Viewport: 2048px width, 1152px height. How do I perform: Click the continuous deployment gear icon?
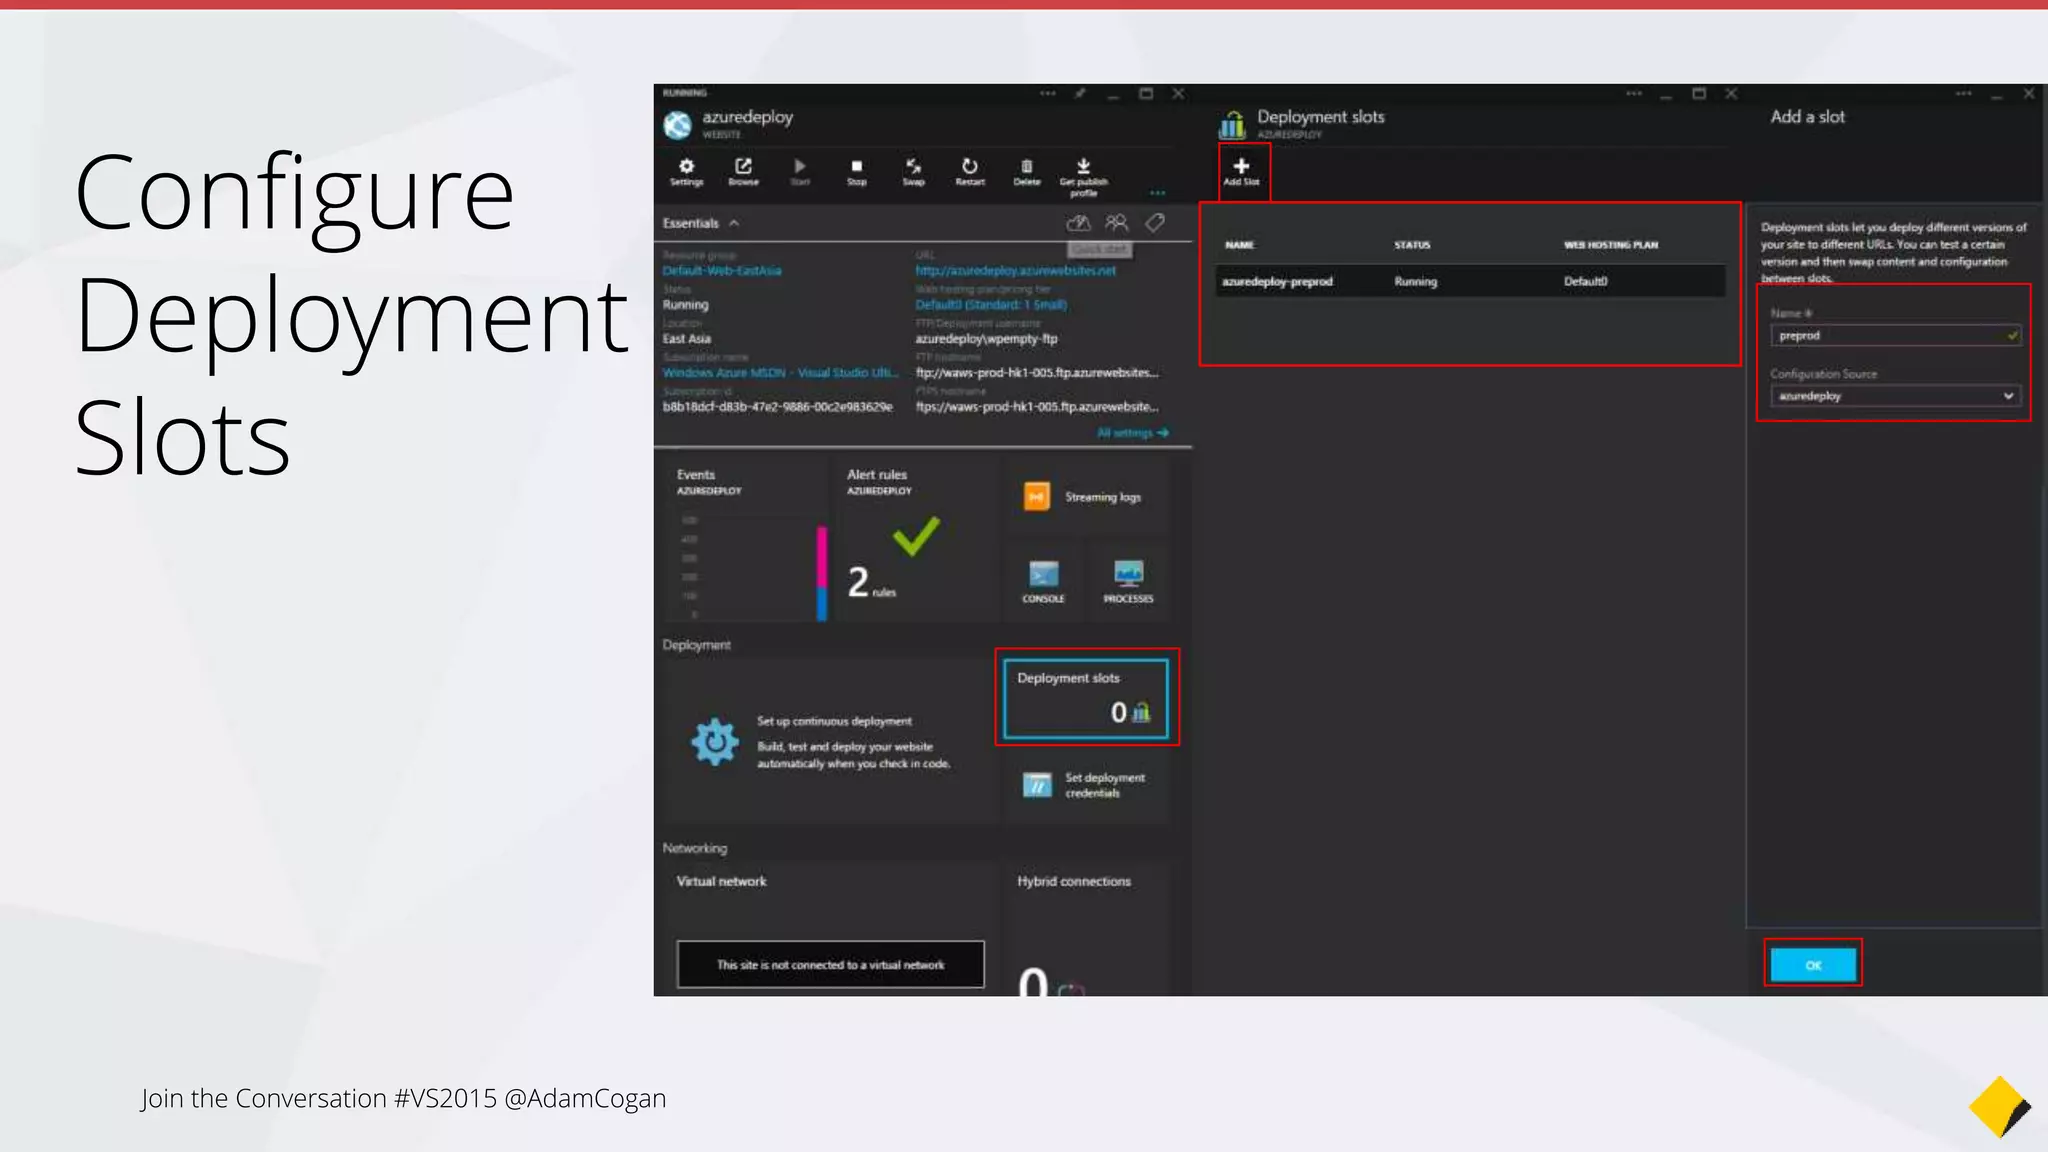pyautogui.click(x=715, y=742)
